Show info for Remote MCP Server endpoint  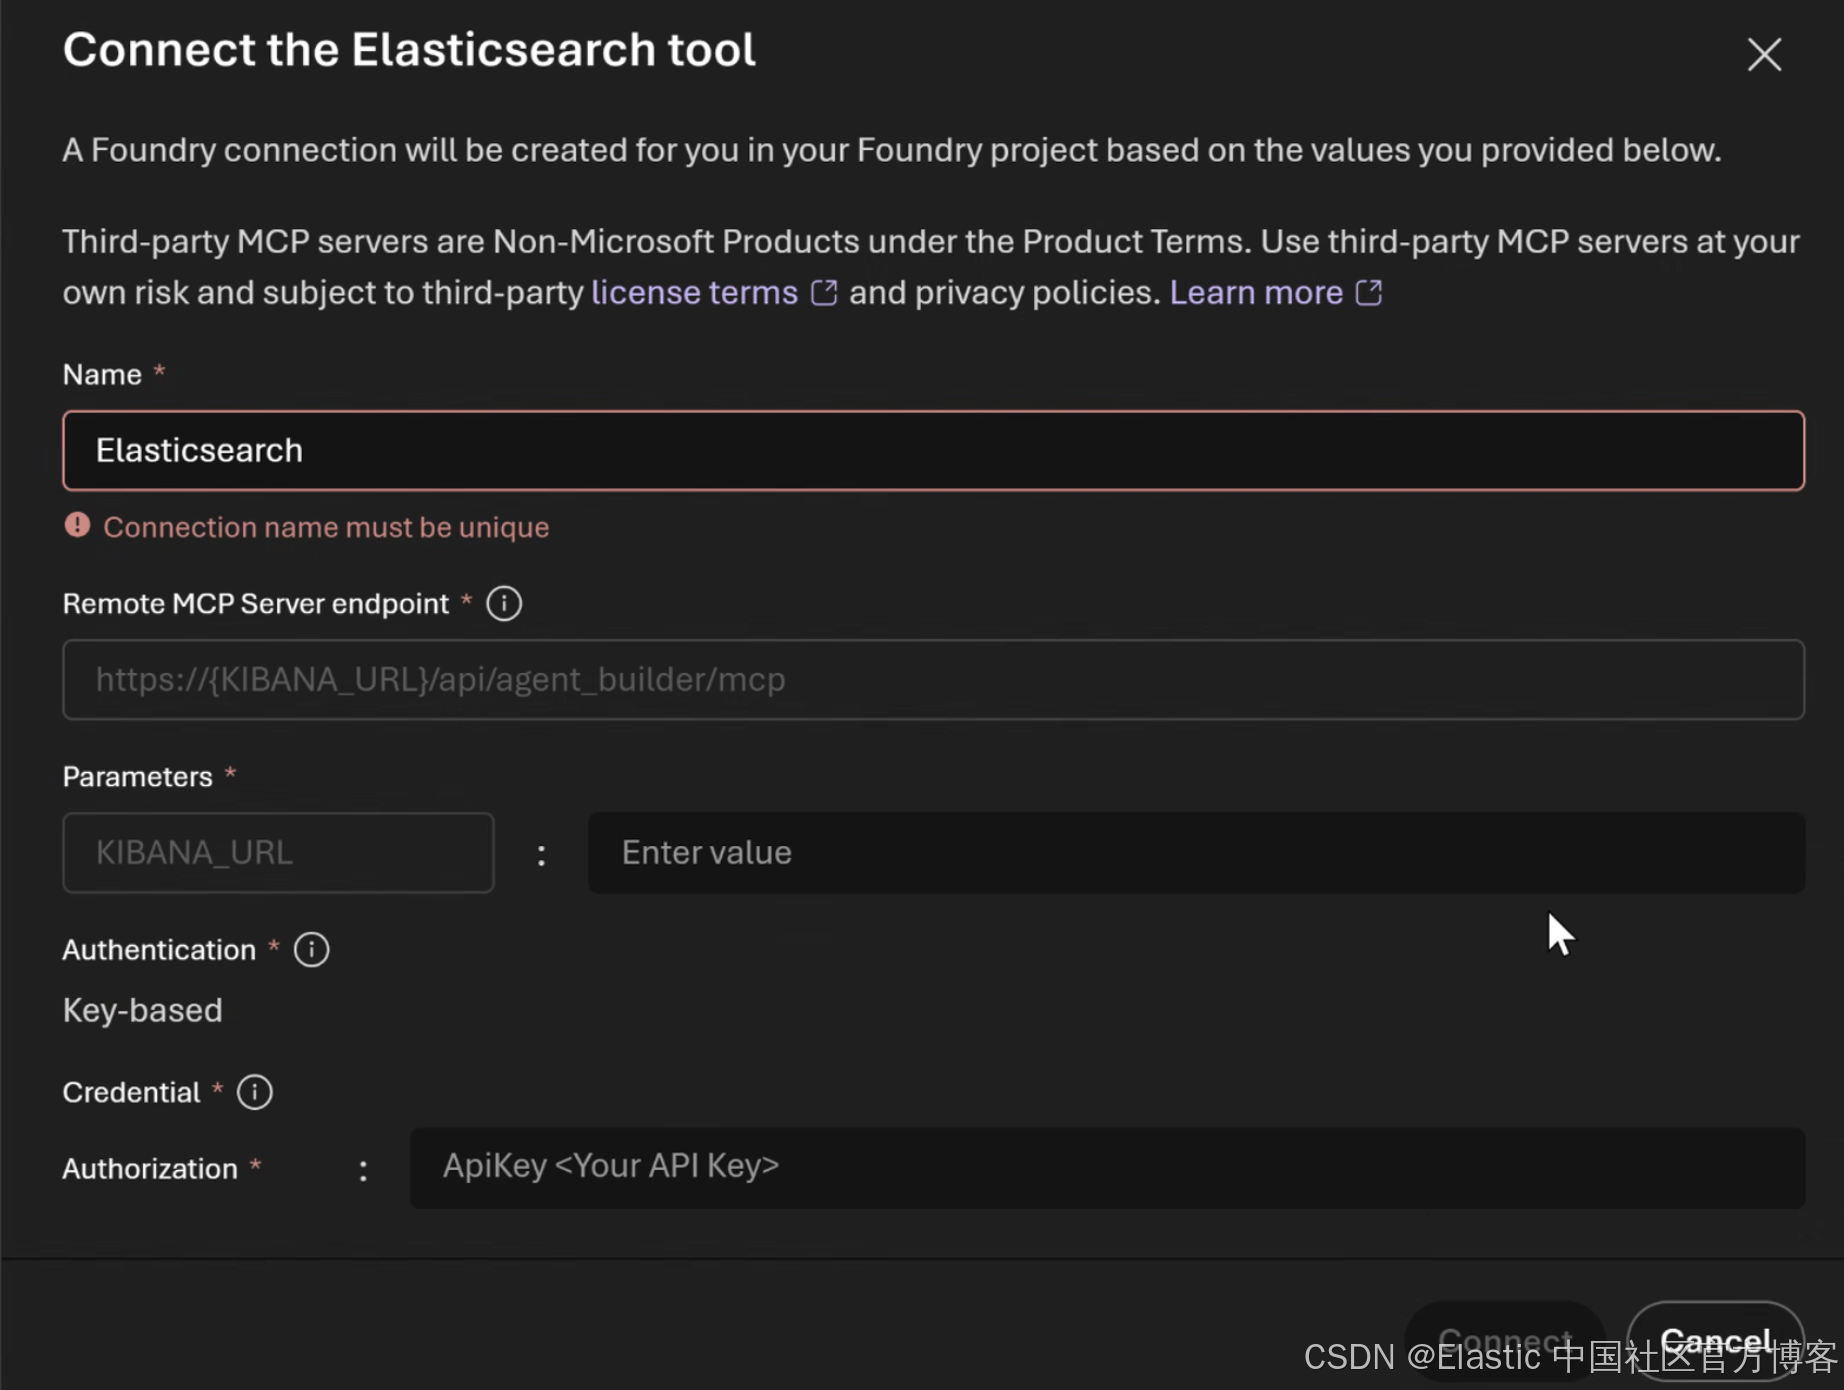(x=504, y=604)
